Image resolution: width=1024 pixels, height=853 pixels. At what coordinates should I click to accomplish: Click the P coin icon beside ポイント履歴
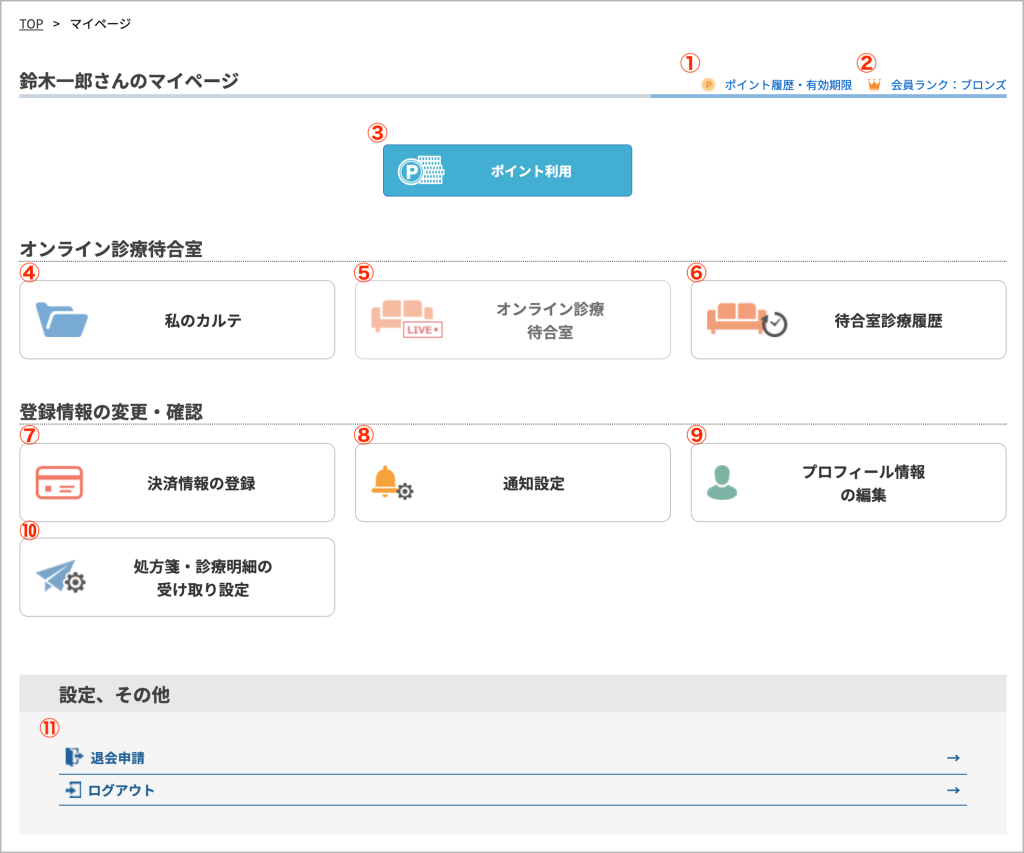pyautogui.click(x=708, y=86)
